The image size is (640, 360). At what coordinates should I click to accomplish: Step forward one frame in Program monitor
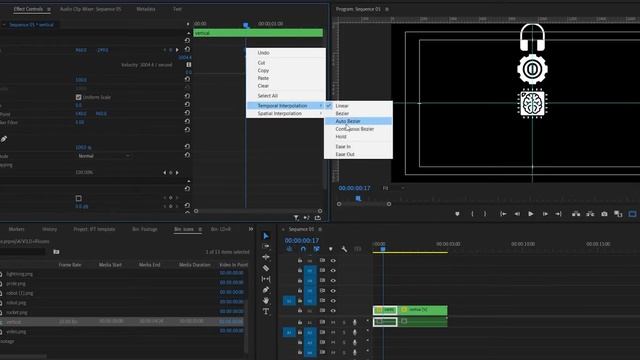pos(545,214)
